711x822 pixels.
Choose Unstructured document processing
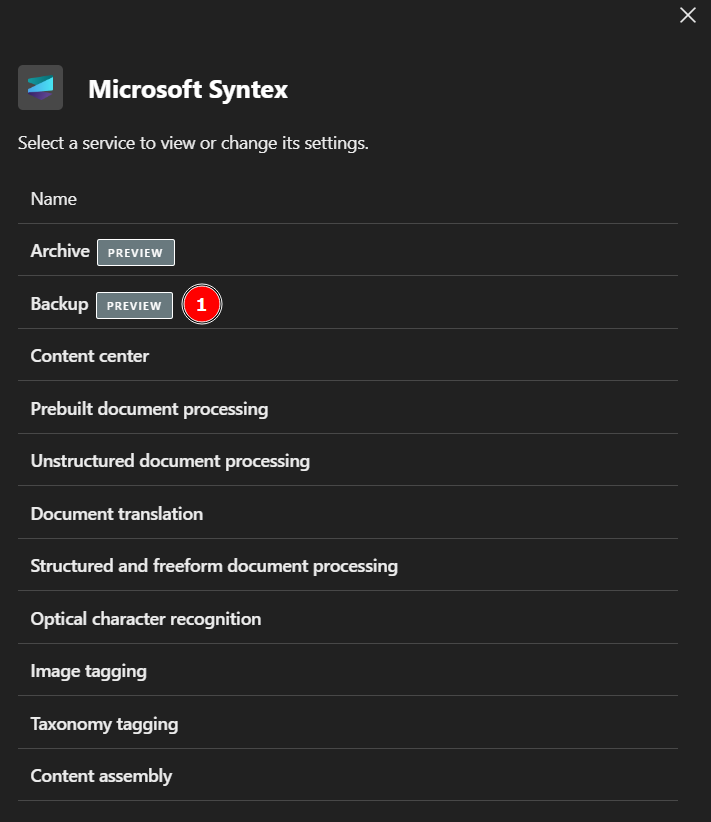point(170,461)
